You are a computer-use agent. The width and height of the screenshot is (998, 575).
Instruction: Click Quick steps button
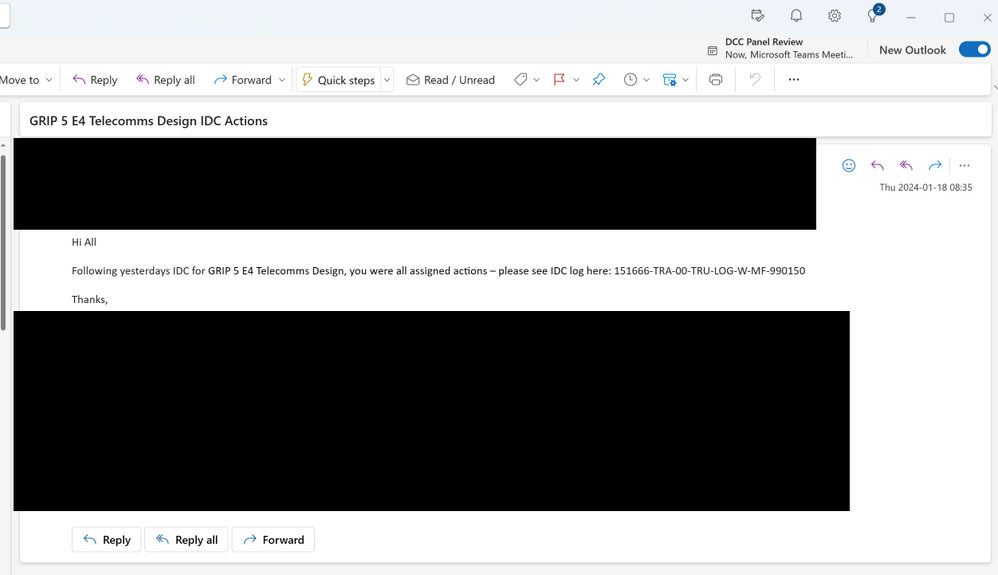pos(339,80)
